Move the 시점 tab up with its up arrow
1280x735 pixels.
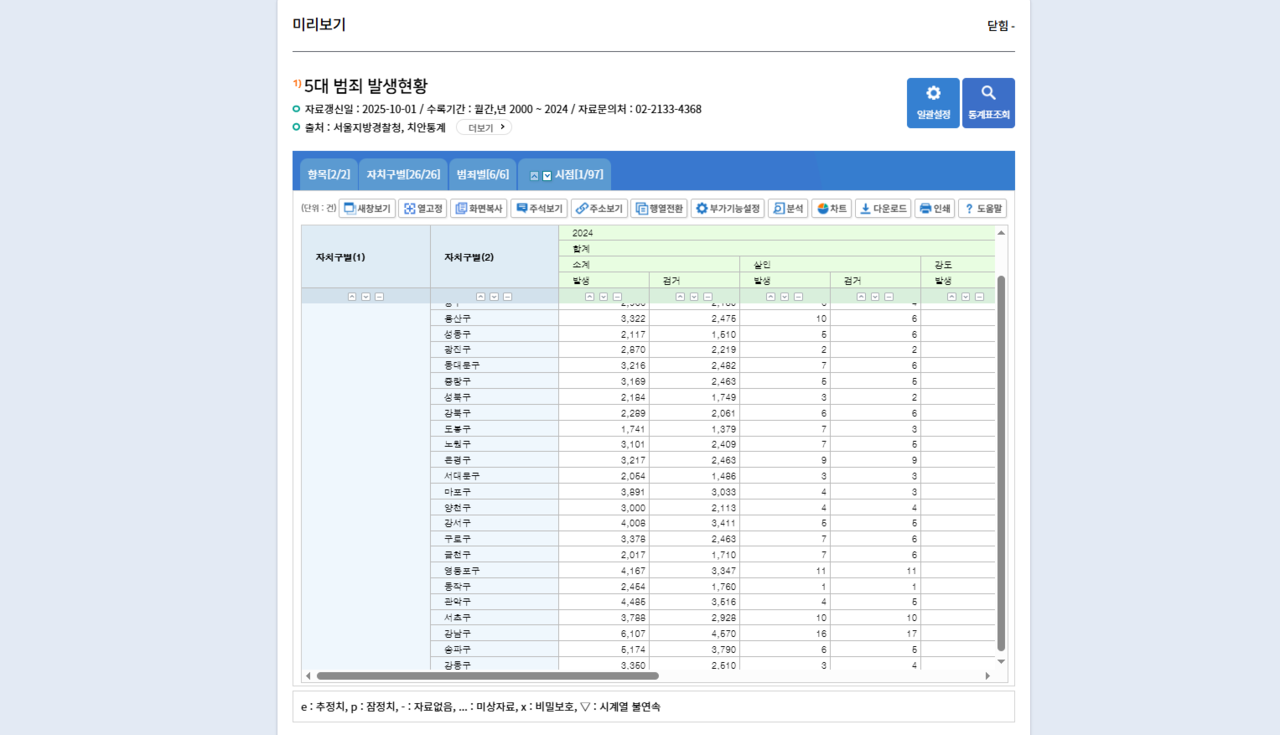pos(534,175)
